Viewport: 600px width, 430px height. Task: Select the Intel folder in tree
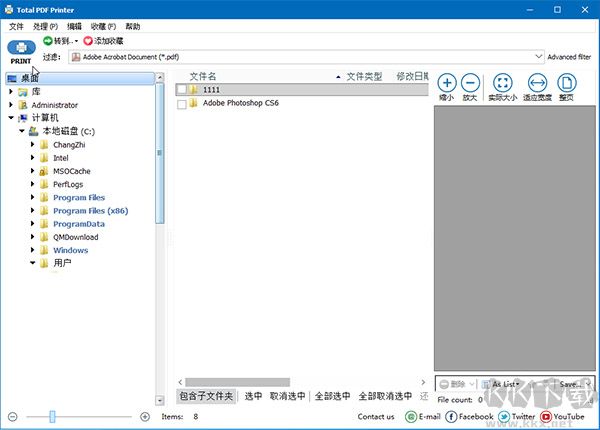(x=60, y=158)
